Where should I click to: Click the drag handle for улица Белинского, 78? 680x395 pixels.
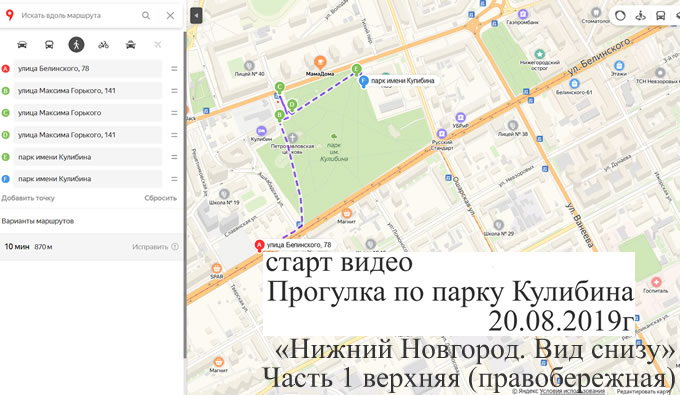pos(174,69)
